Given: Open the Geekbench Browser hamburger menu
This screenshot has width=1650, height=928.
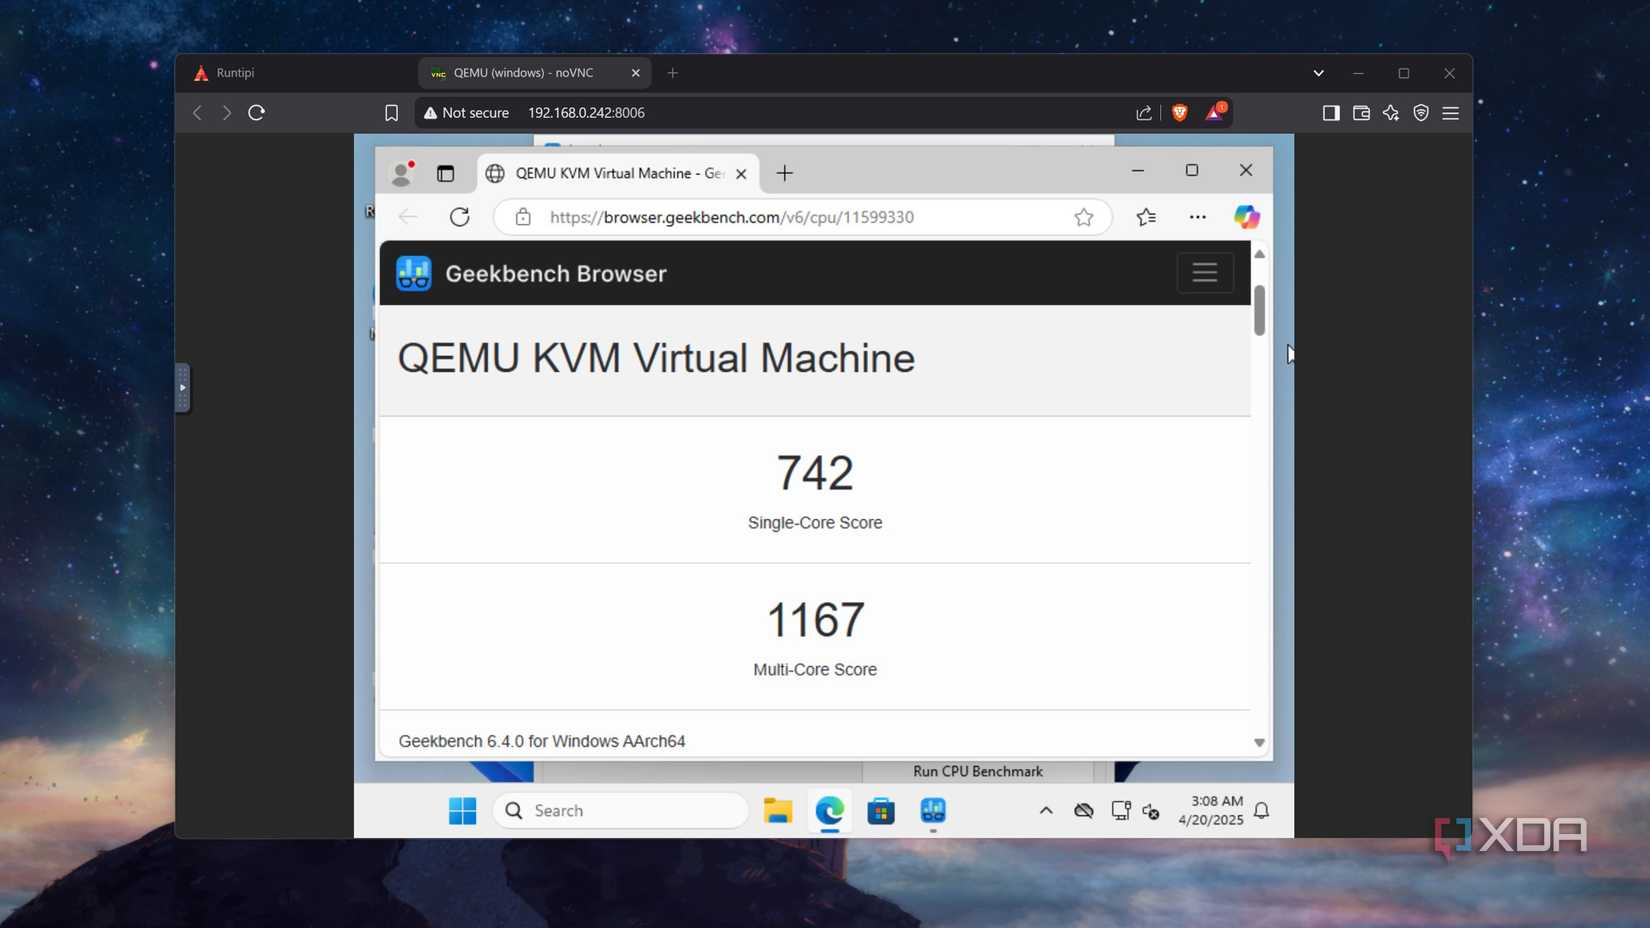Looking at the screenshot, I should click(x=1204, y=272).
